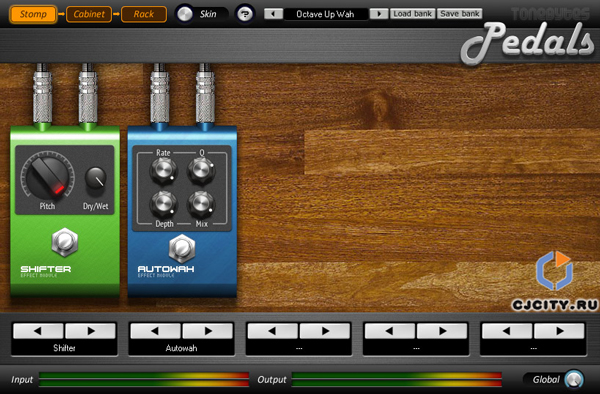Adjust the Autowah Mix knob
This screenshot has width=600, height=394.
[201, 204]
